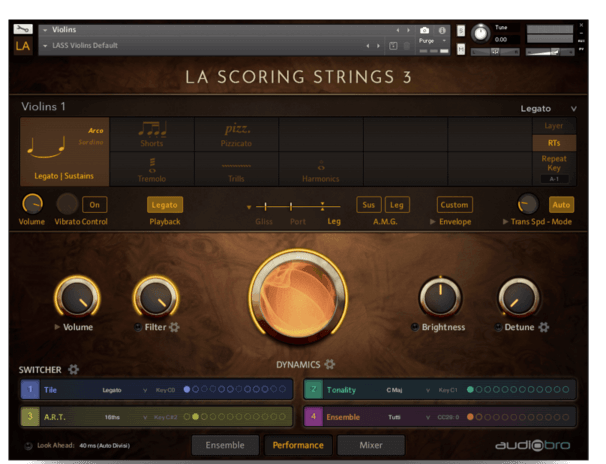Open Dynamics settings gear
606x464 pixels.
[330, 364]
